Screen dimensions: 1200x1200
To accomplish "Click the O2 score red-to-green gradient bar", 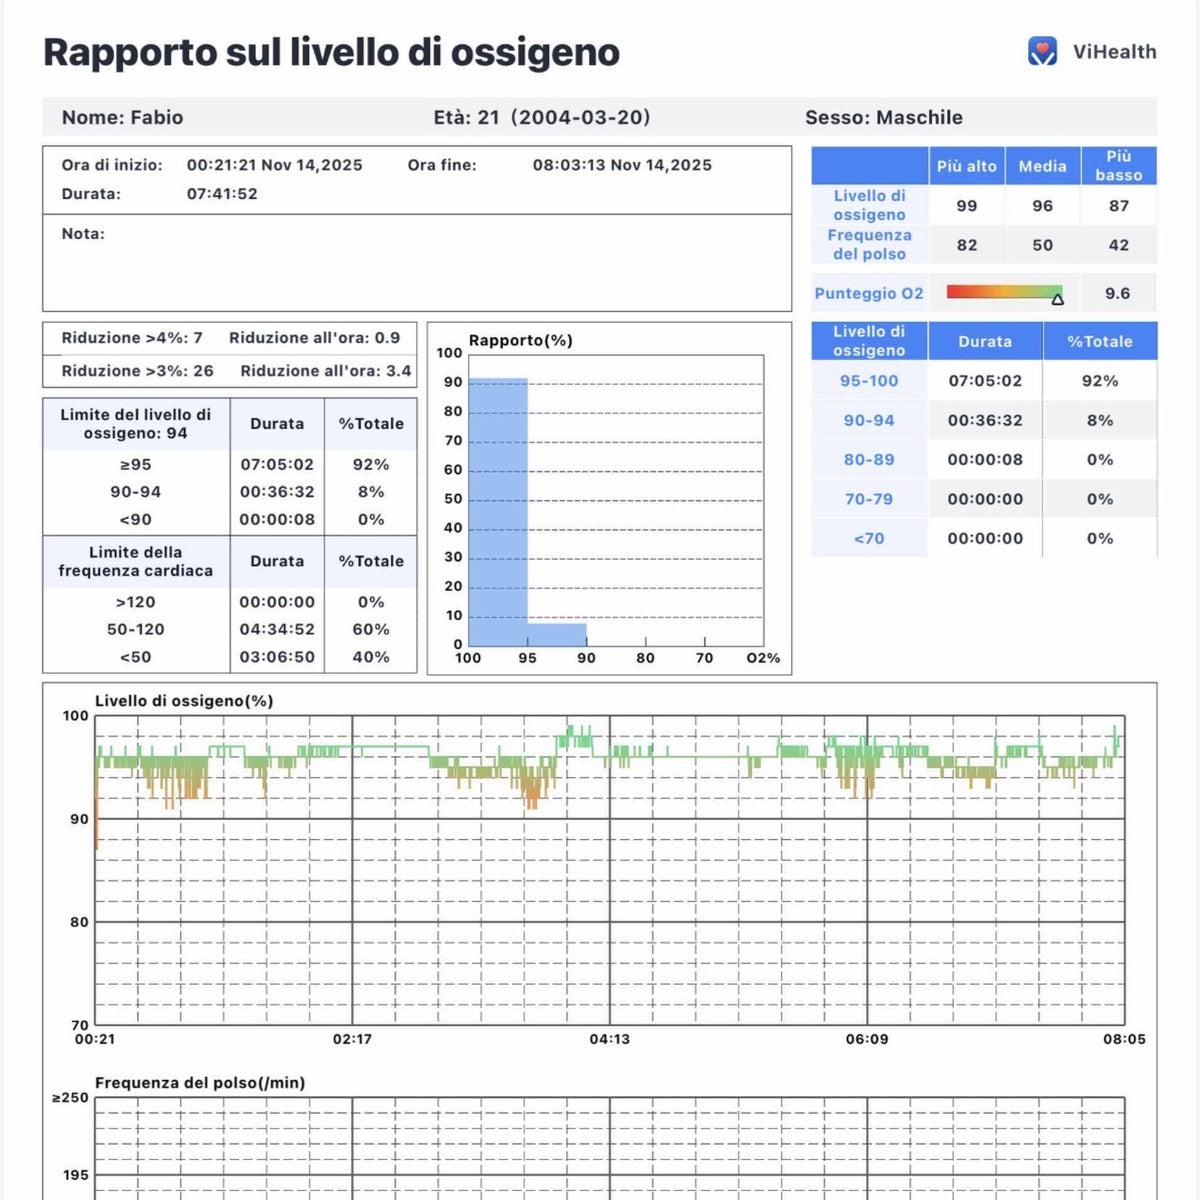I will pos(1000,292).
